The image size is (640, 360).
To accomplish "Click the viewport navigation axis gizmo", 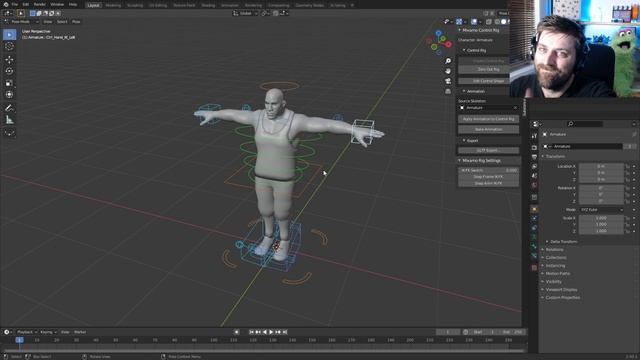I will 439,42.
